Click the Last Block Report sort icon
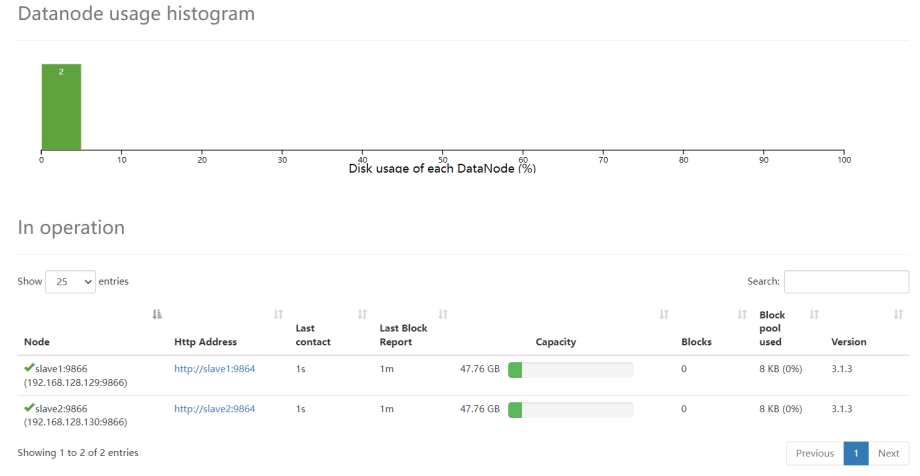The image size is (920, 476). (443, 315)
